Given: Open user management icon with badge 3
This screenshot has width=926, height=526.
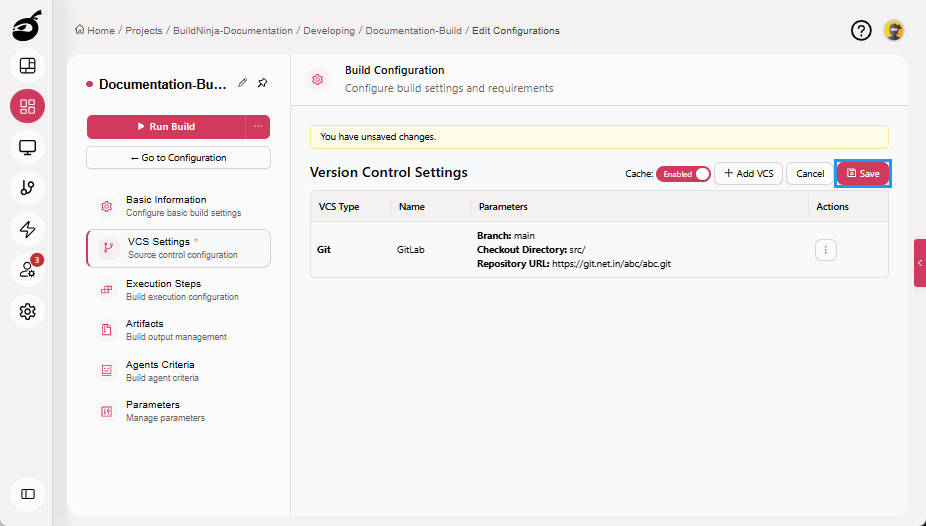Looking at the screenshot, I should coord(27,270).
